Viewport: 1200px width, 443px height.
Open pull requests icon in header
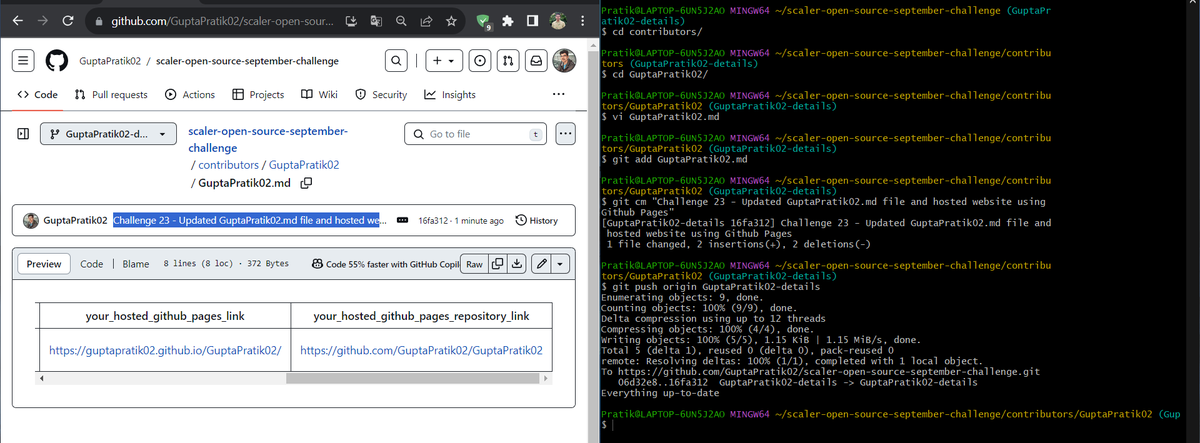pyautogui.click(x=507, y=61)
